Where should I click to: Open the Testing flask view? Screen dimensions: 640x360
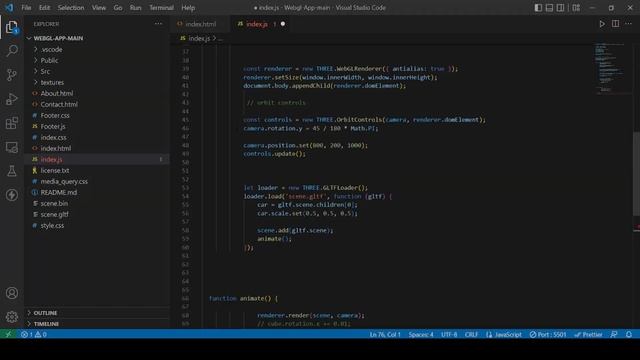coord(12,171)
